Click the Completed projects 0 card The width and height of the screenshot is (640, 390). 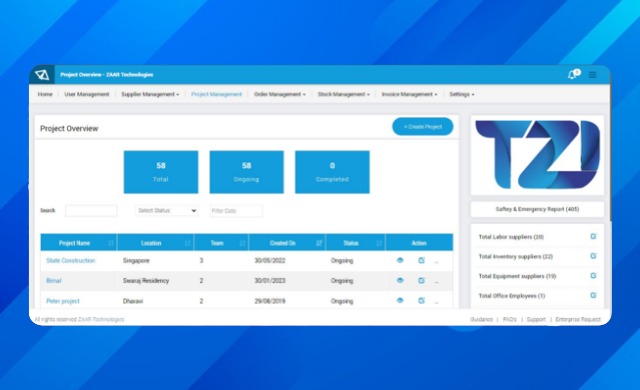point(332,172)
